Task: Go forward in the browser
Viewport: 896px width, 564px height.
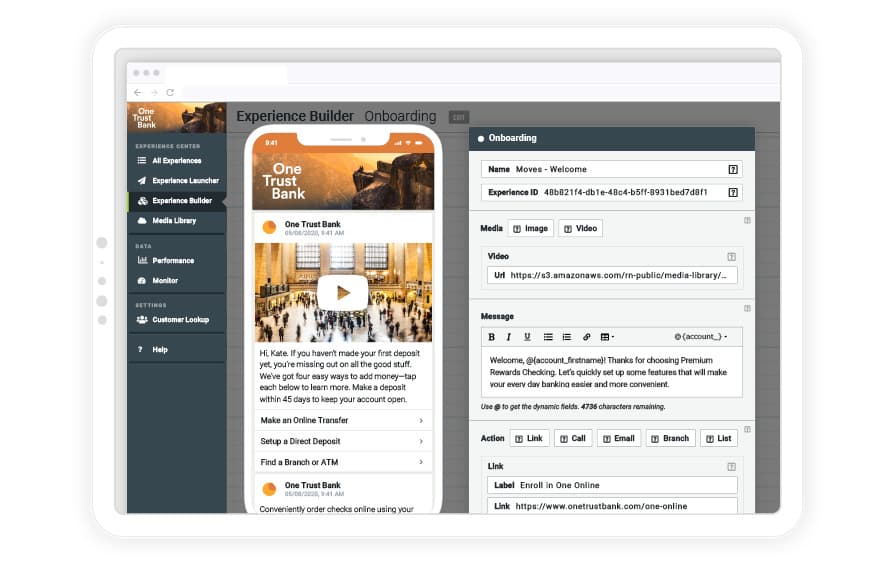Action: (x=154, y=92)
